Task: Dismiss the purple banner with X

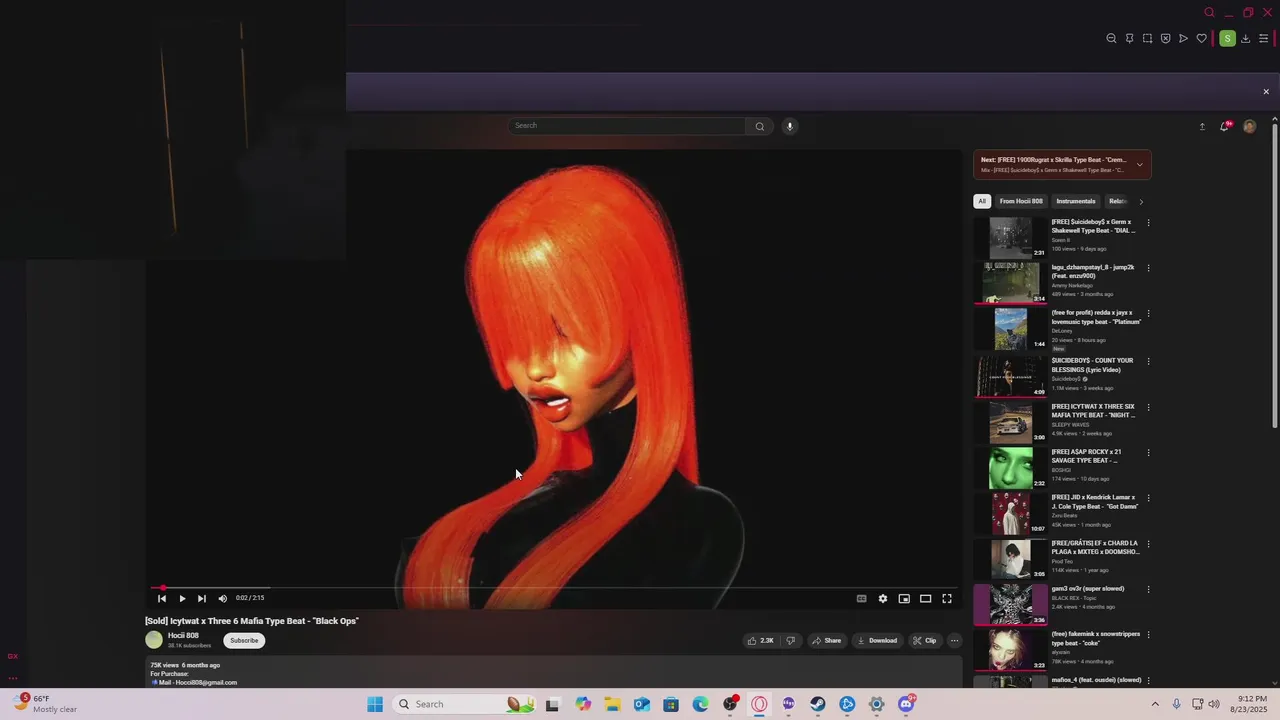Action: coord(1266,92)
